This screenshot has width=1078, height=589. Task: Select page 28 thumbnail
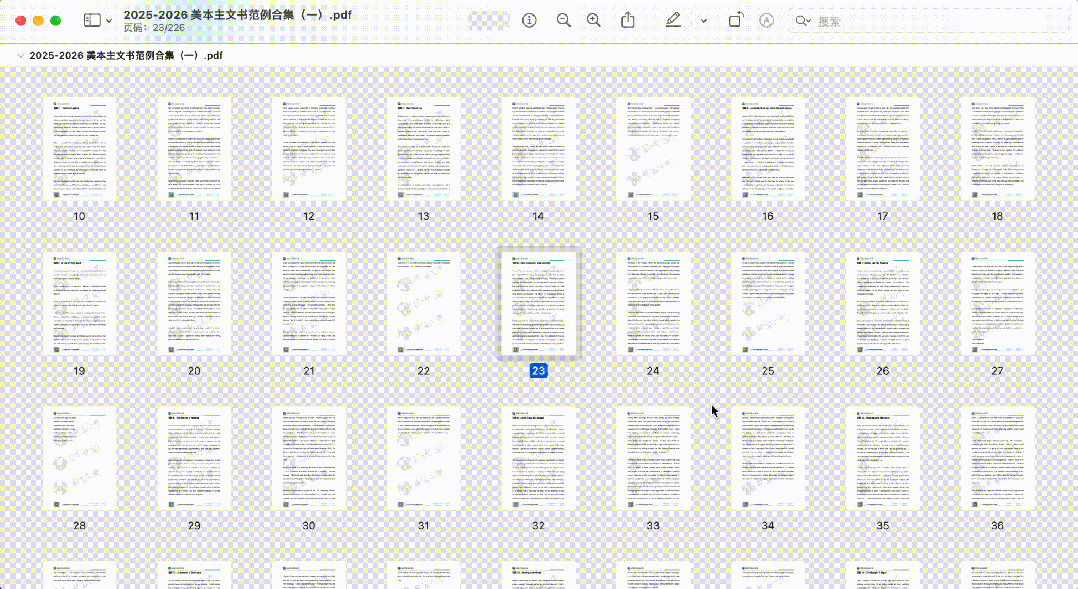click(x=80, y=458)
